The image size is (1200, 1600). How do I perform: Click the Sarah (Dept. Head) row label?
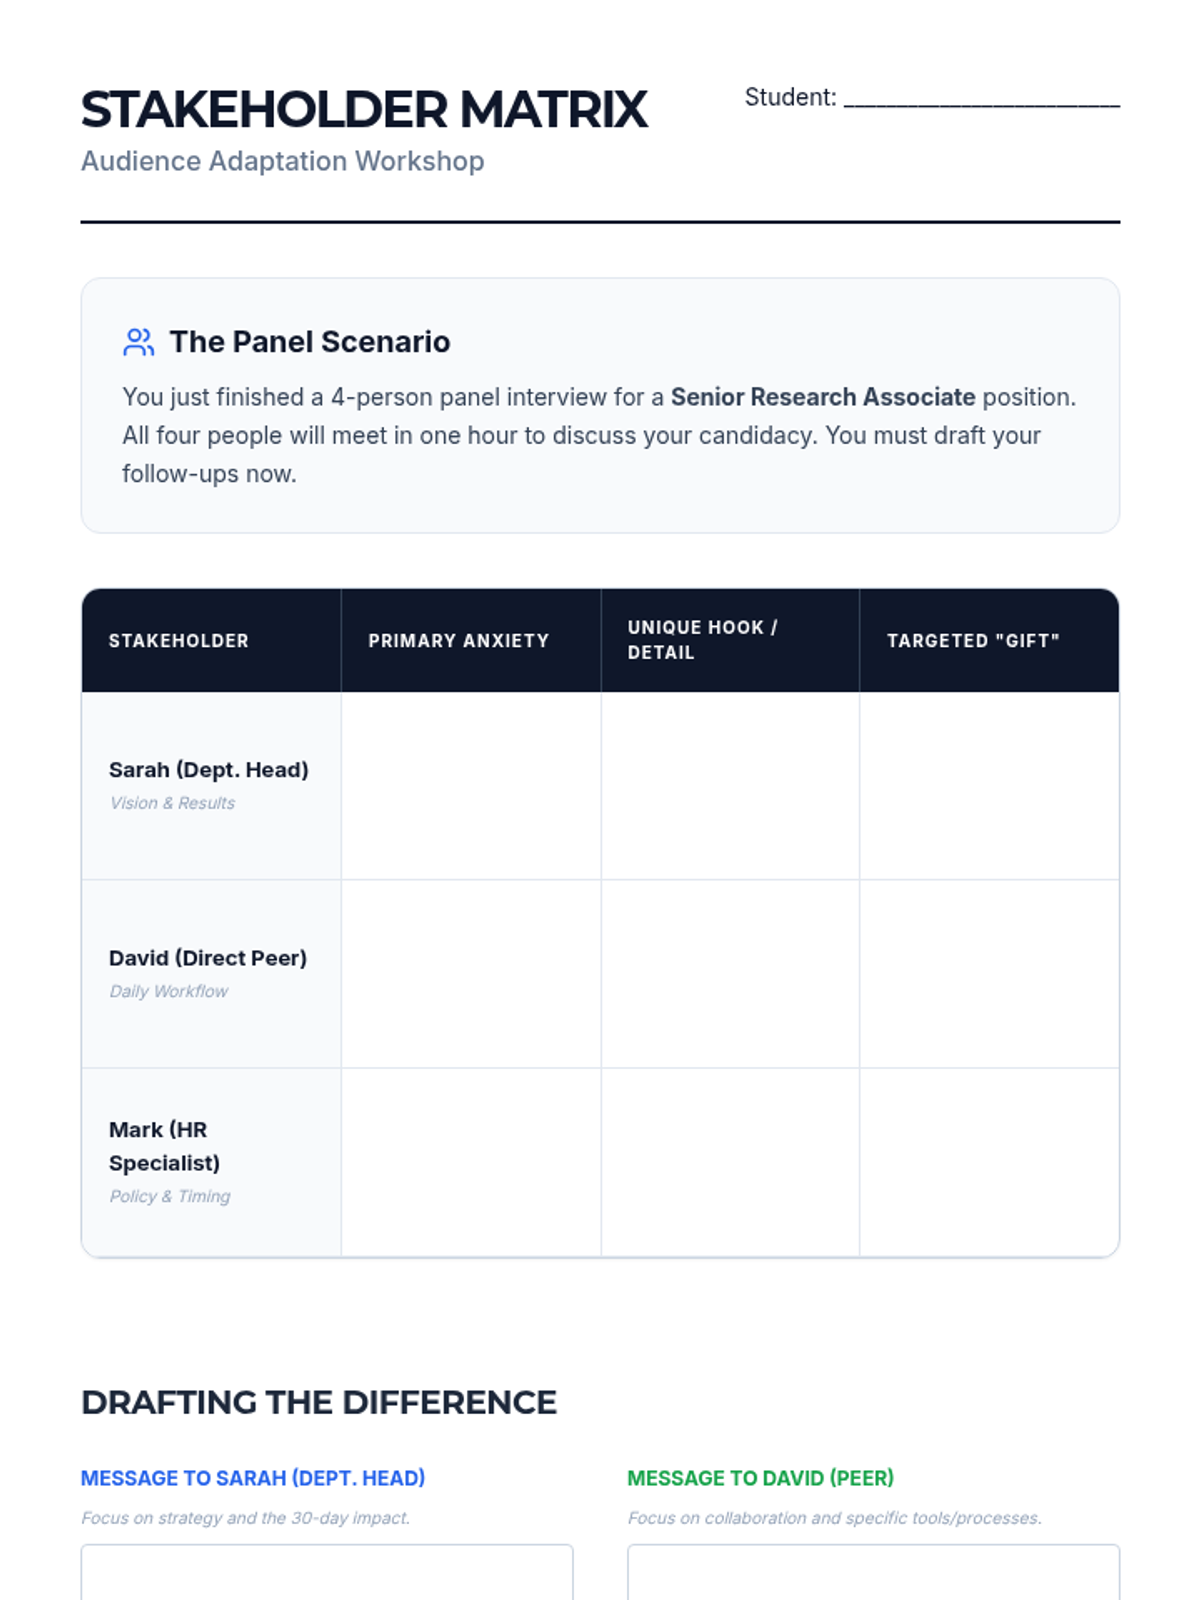(209, 770)
